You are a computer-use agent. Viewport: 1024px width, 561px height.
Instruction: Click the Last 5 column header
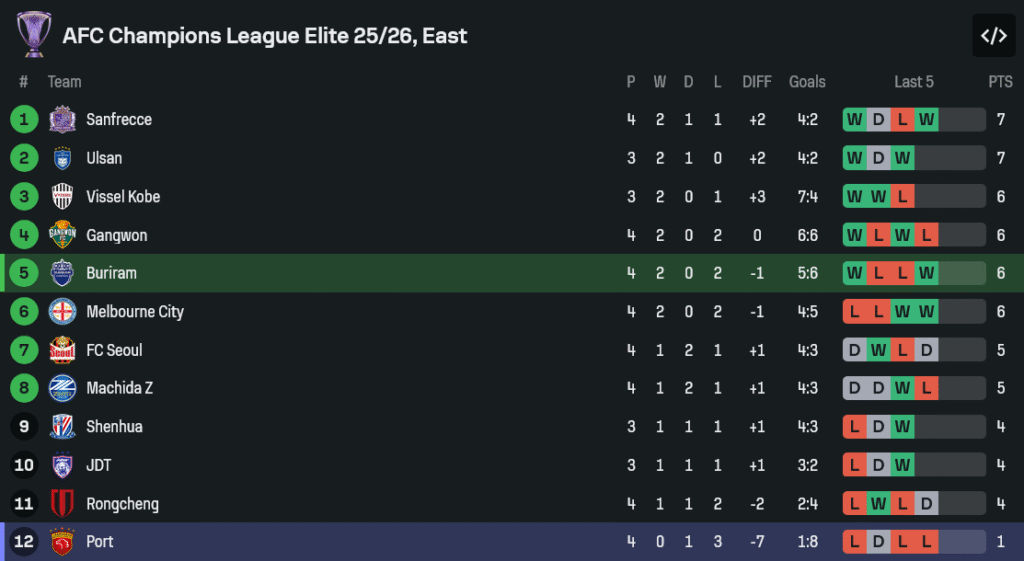[x=914, y=82]
